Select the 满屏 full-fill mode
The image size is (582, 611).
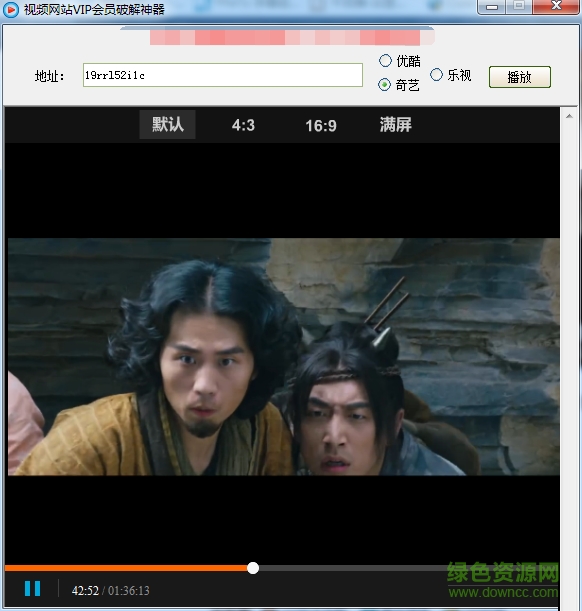395,125
